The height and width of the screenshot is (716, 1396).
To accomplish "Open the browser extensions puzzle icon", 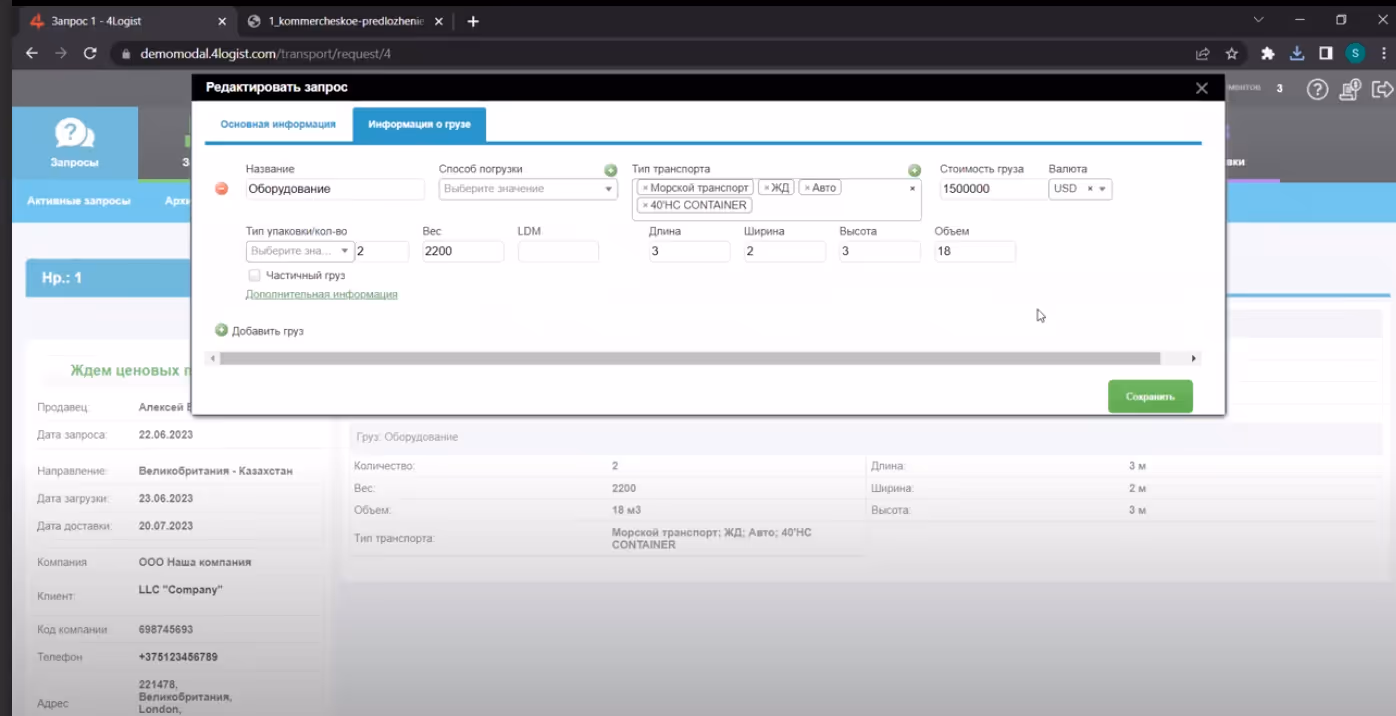I will (x=1268, y=54).
